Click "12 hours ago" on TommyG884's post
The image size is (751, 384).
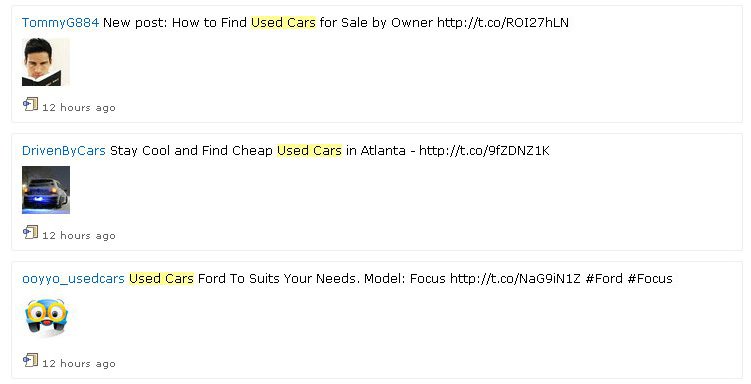(x=79, y=108)
